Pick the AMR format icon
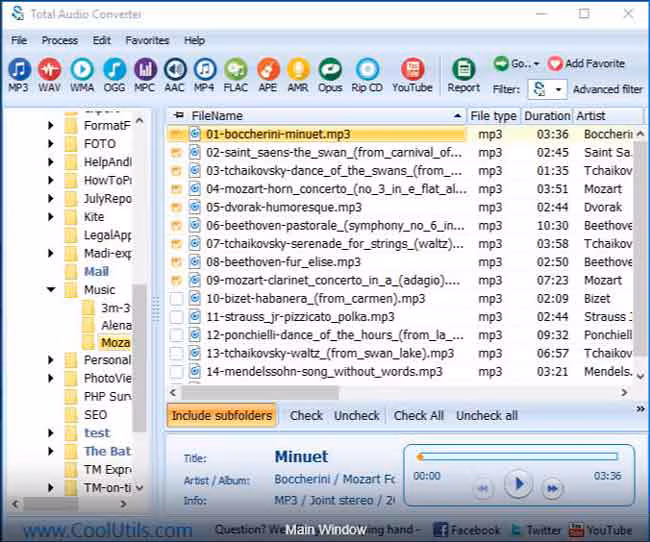This screenshot has height=542, width=650. click(298, 69)
